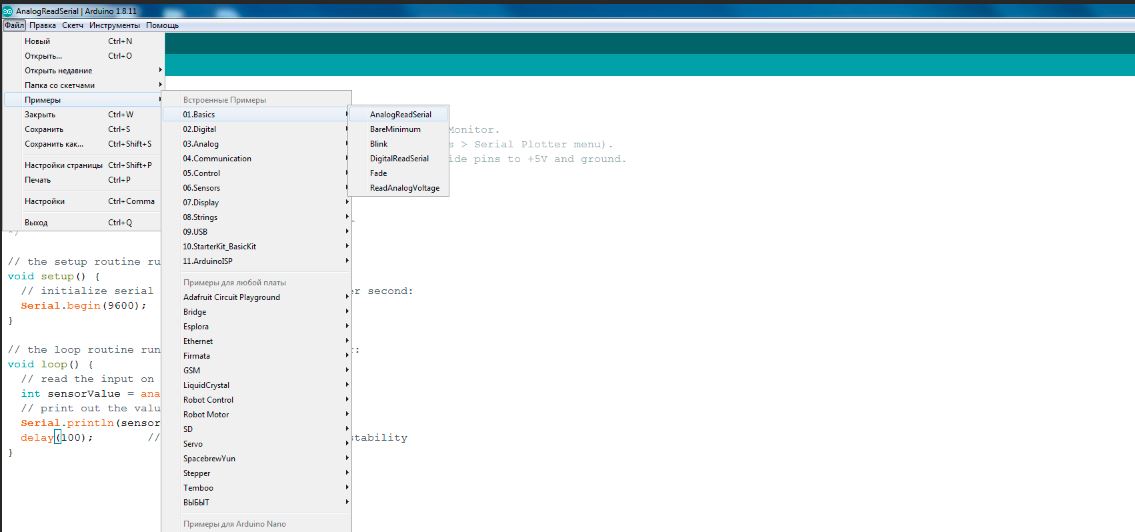Image resolution: width=1135 pixels, height=532 pixels.
Task: Choose Выход to quit
Action: 83,223
